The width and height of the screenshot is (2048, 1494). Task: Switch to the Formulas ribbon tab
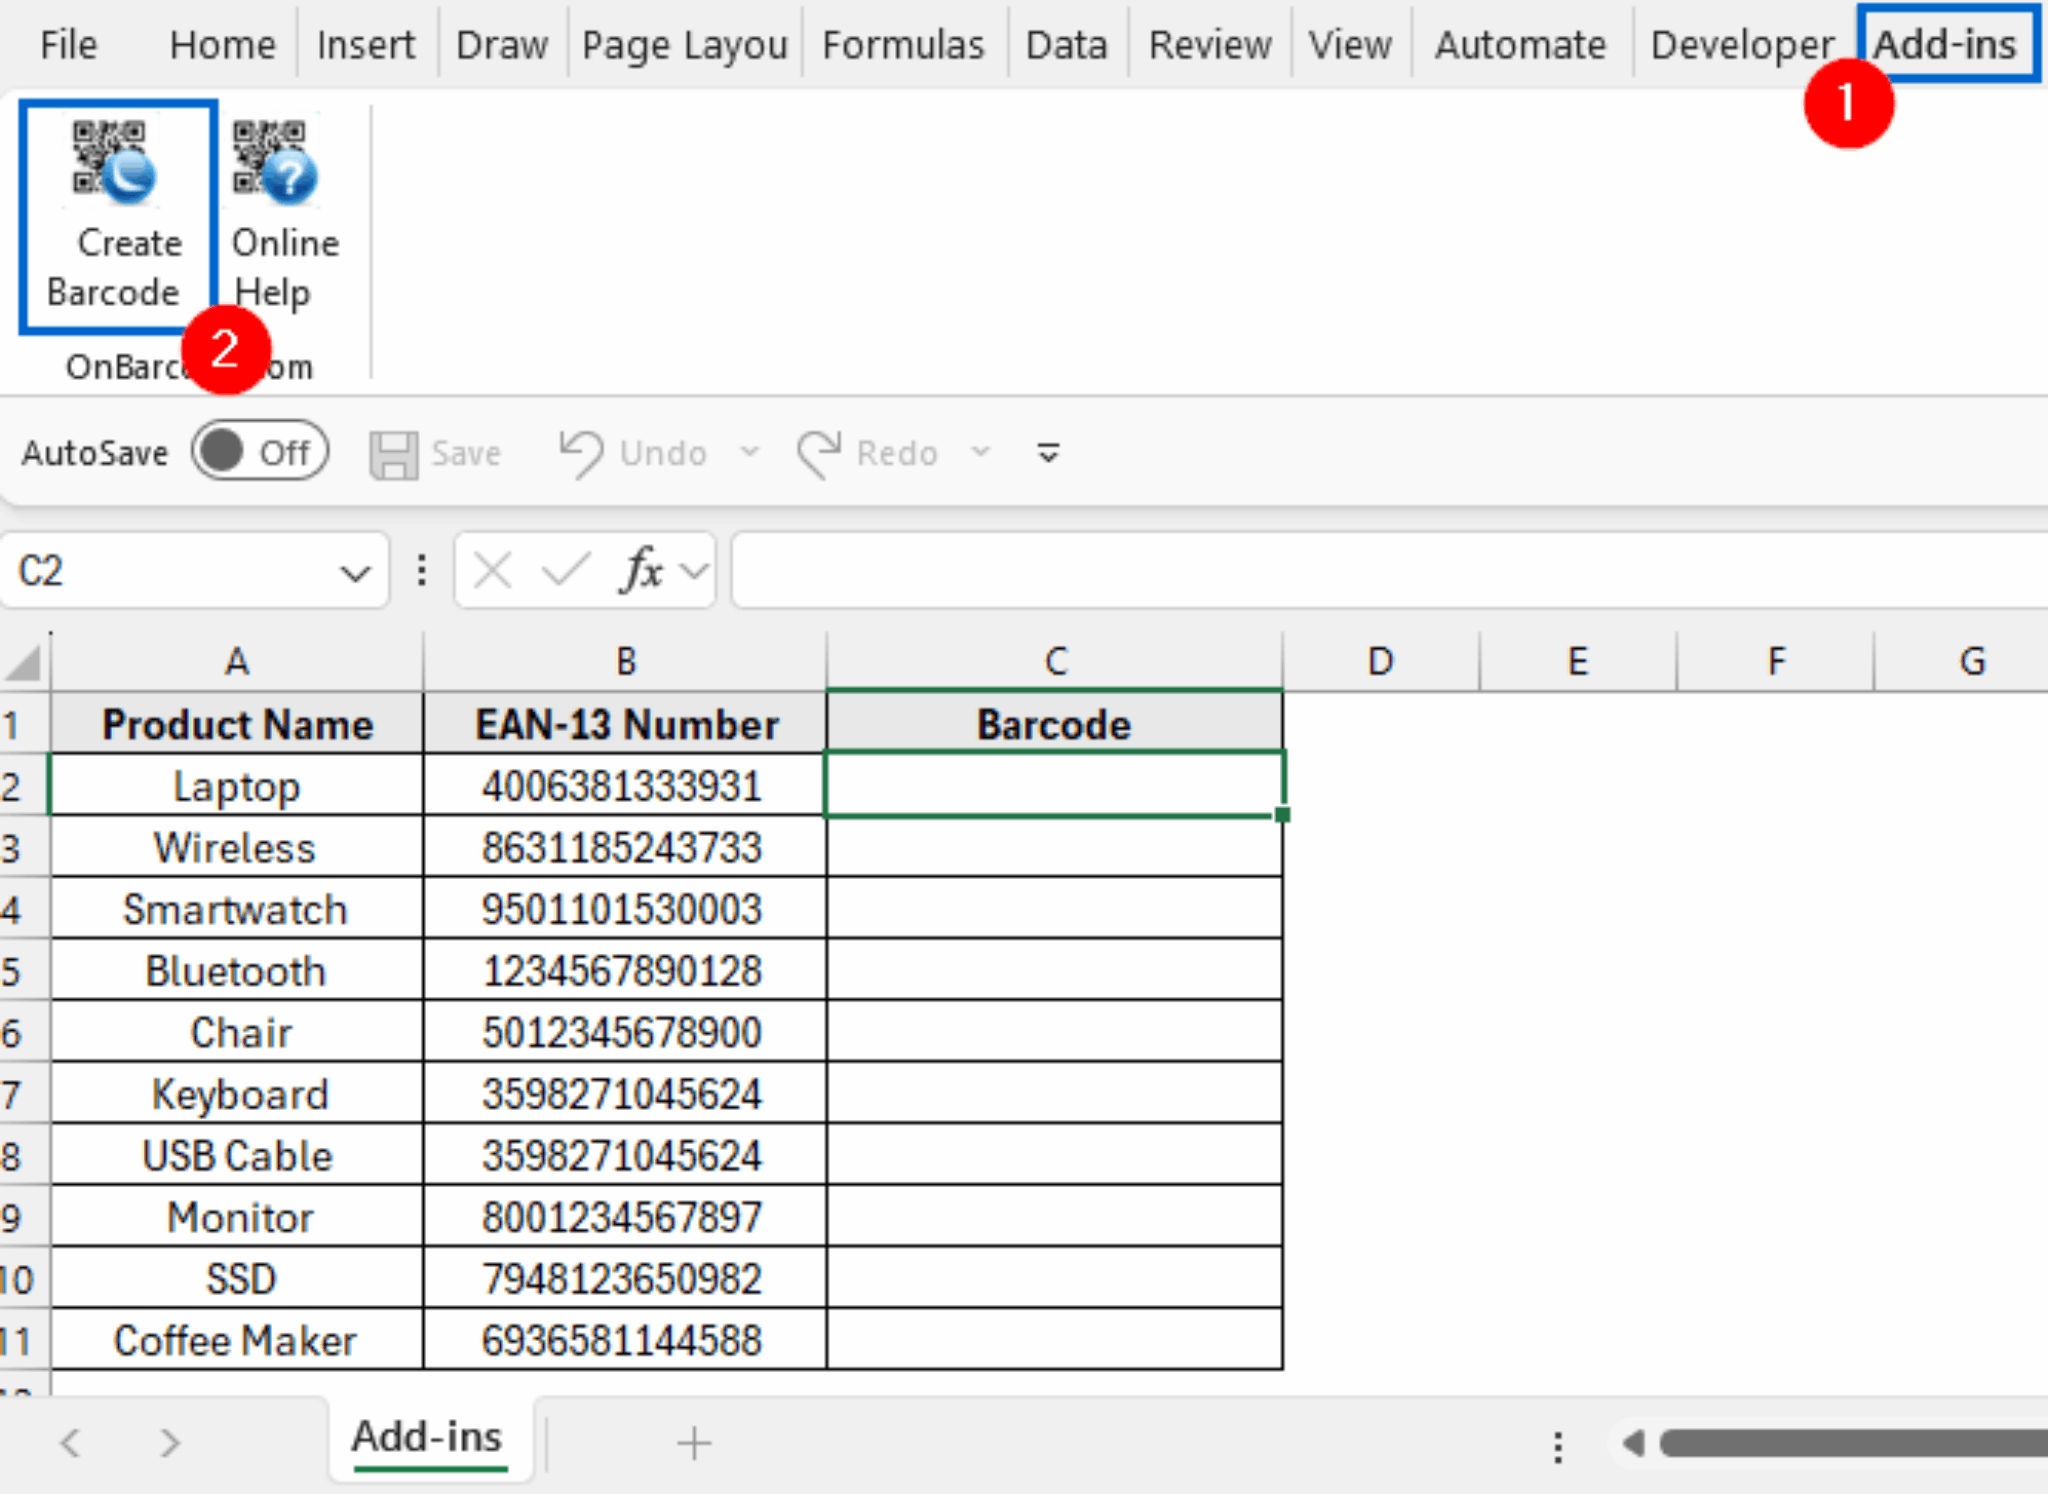(901, 44)
